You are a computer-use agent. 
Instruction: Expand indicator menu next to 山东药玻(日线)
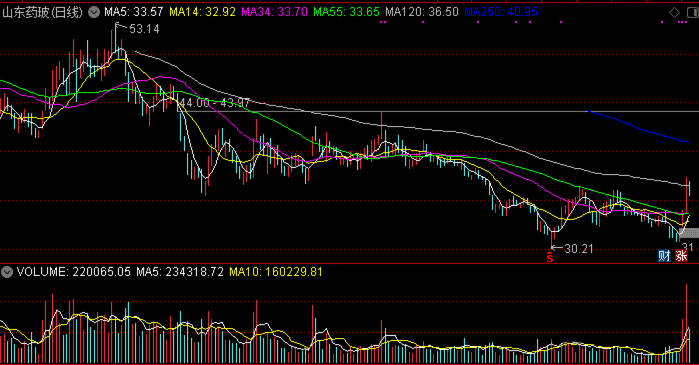pyautogui.click(x=94, y=12)
